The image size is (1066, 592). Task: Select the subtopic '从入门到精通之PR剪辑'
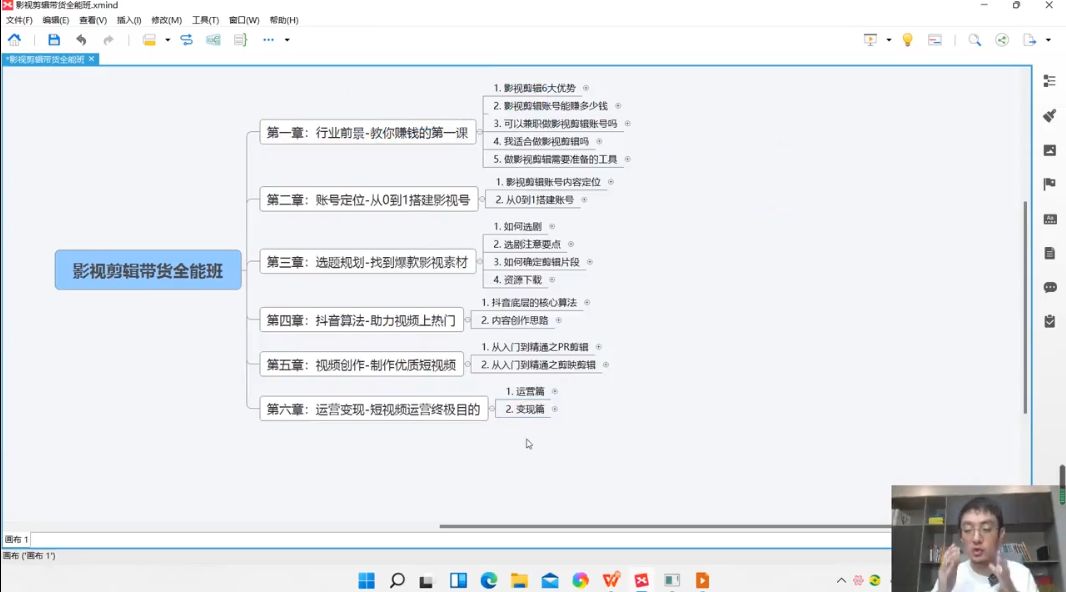pos(535,347)
